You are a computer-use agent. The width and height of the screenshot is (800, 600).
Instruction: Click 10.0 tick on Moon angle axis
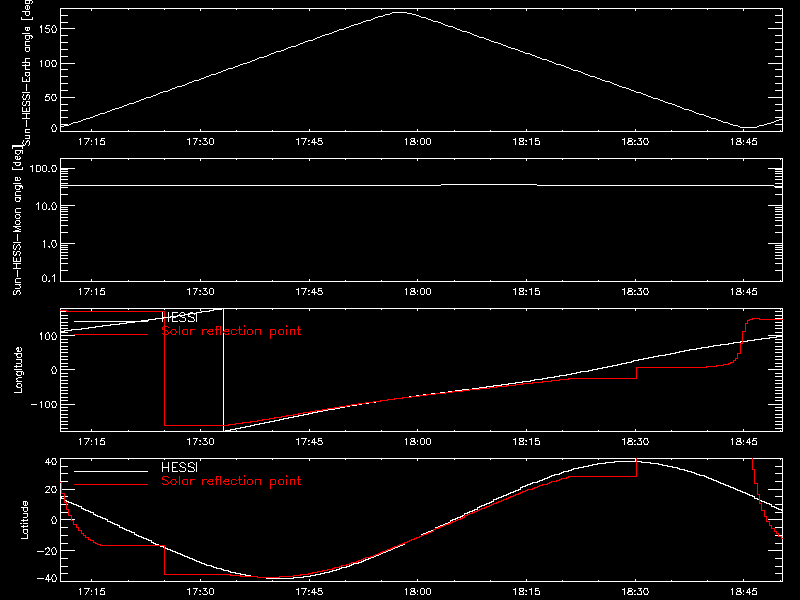pyautogui.click(x=47, y=206)
